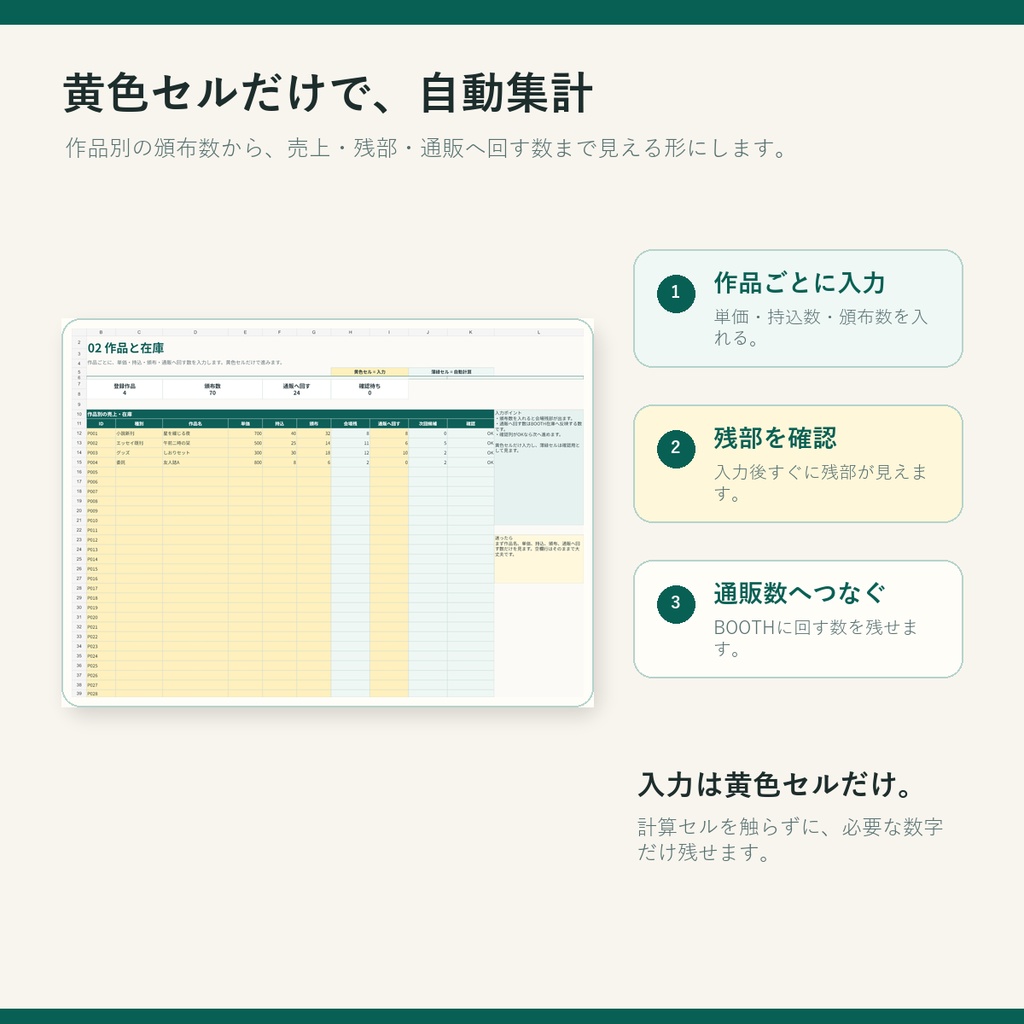Select cell P001 in the ID column
The width and height of the screenshot is (1024, 1024).
[x=101, y=433]
